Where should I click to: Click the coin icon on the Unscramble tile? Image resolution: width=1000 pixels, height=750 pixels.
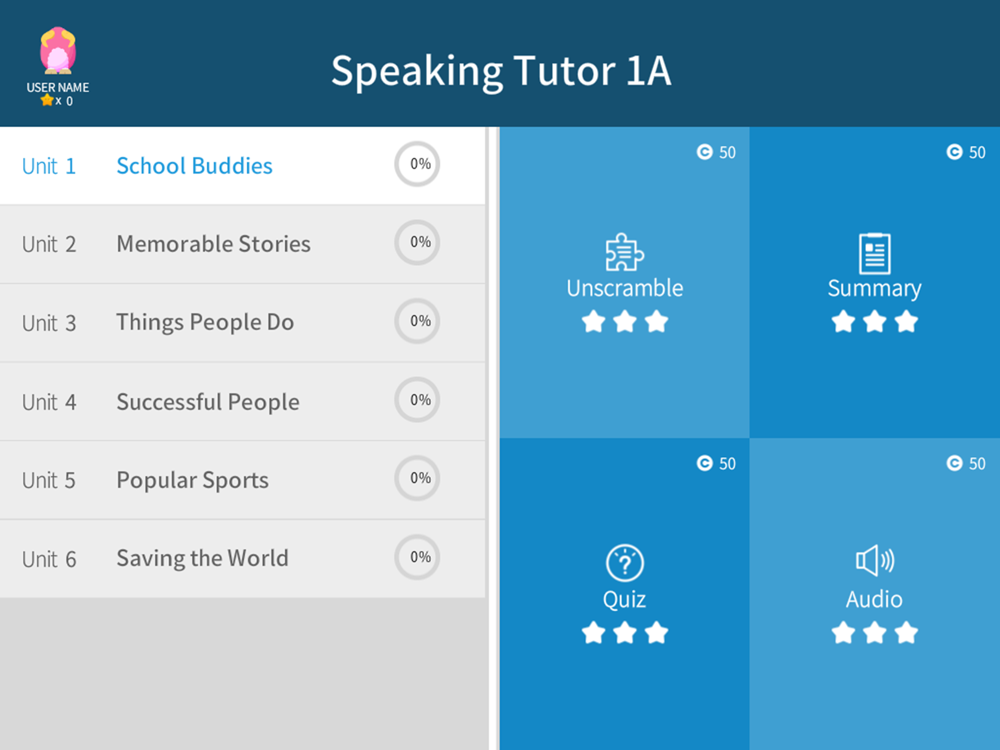click(704, 152)
